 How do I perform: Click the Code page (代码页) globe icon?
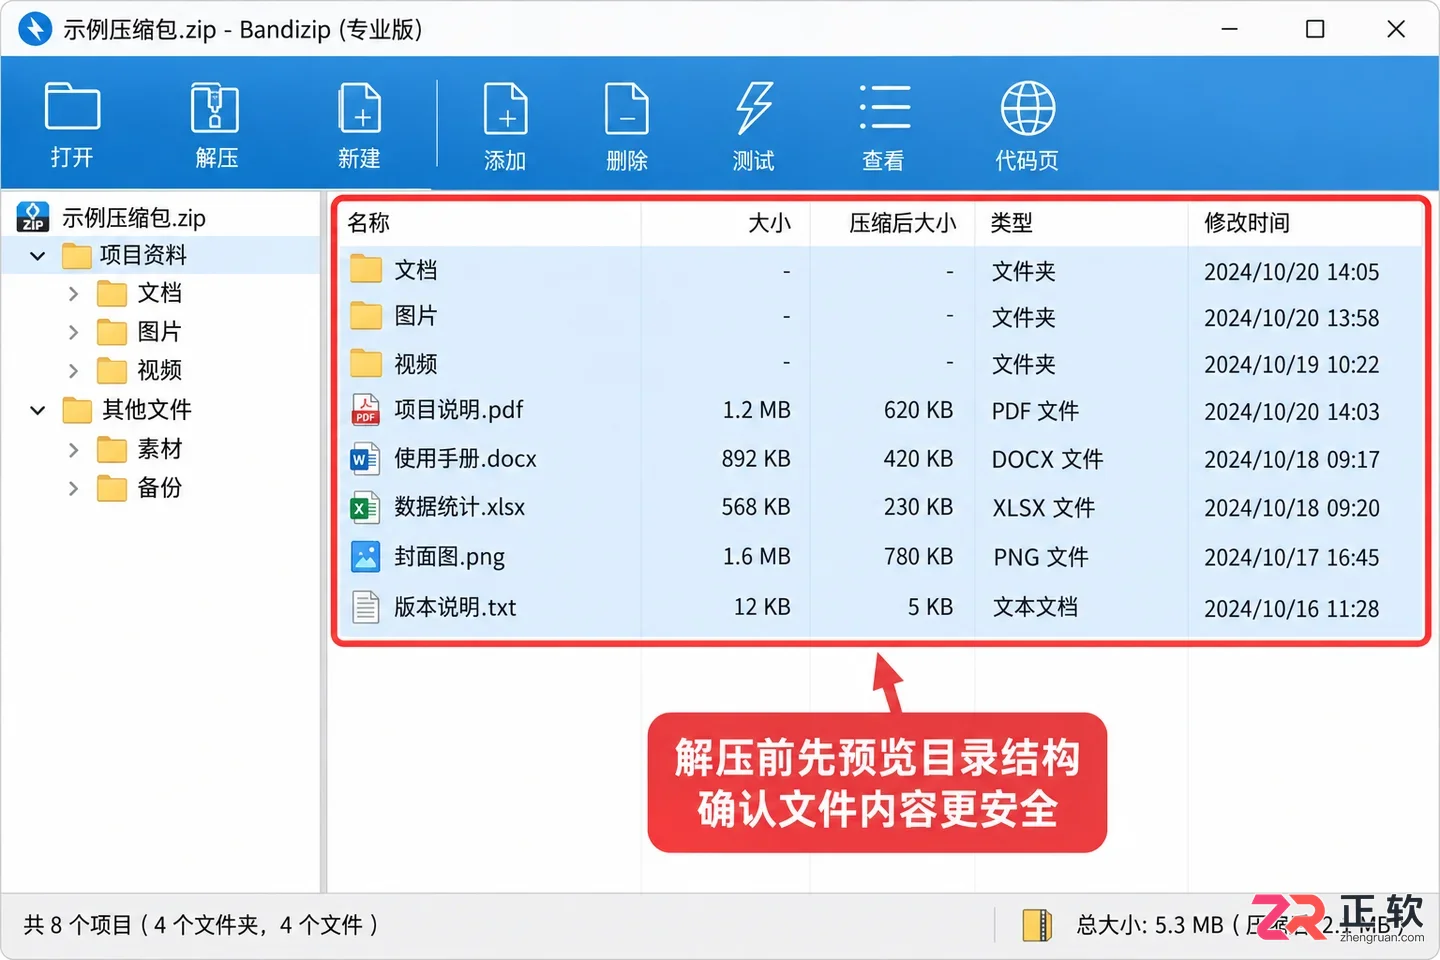(1028, 108)
